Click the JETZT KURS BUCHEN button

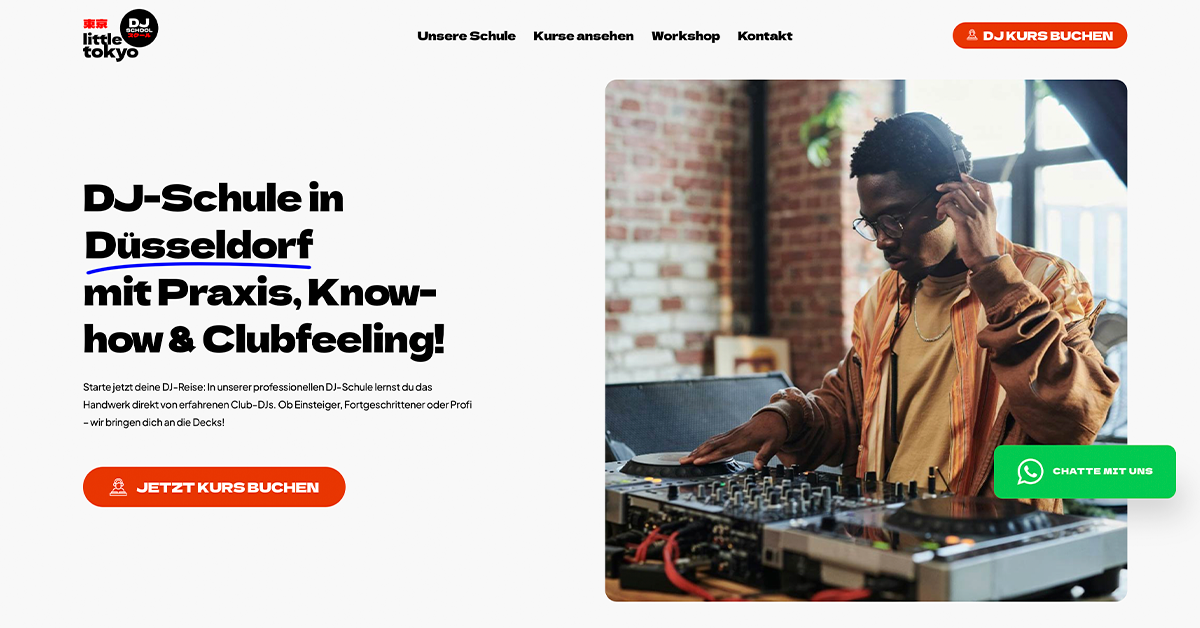coord(214,487)
